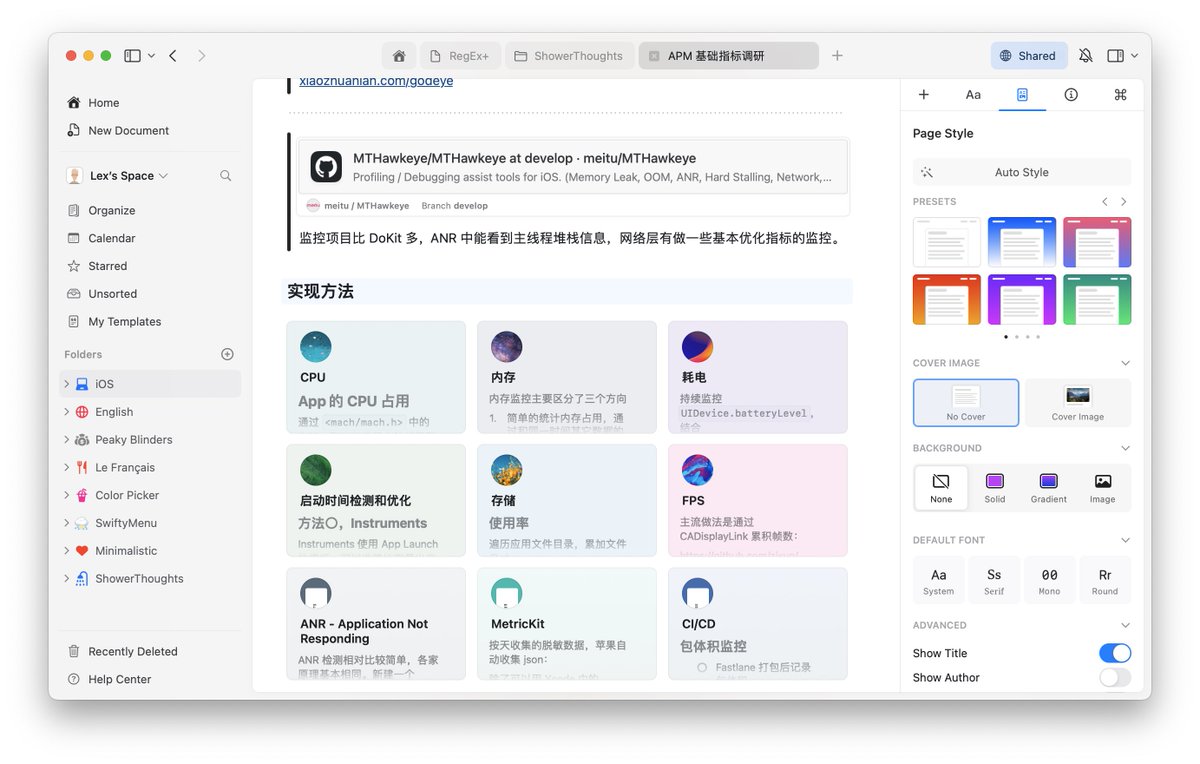Open the command shortcuts tab
Image resolution: width=1200 pixels, height=764 pixels.
coord(1120,95)
